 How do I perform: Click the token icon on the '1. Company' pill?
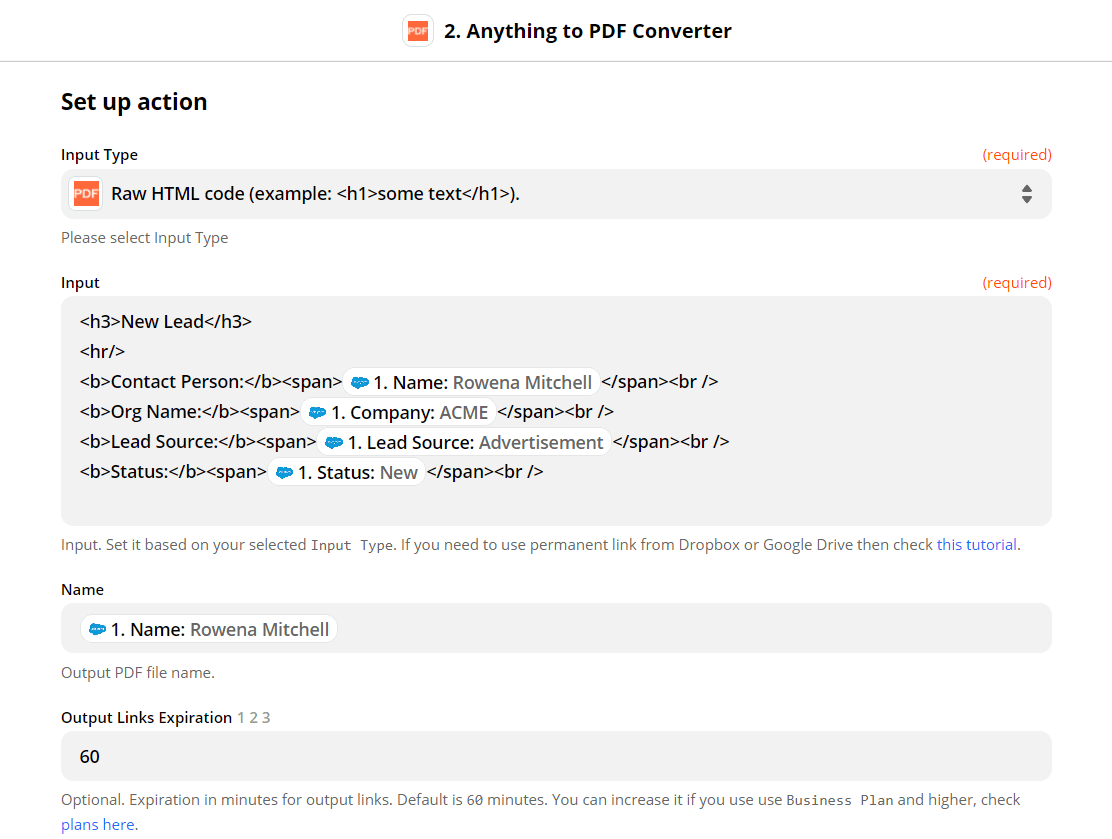point(318,411)
